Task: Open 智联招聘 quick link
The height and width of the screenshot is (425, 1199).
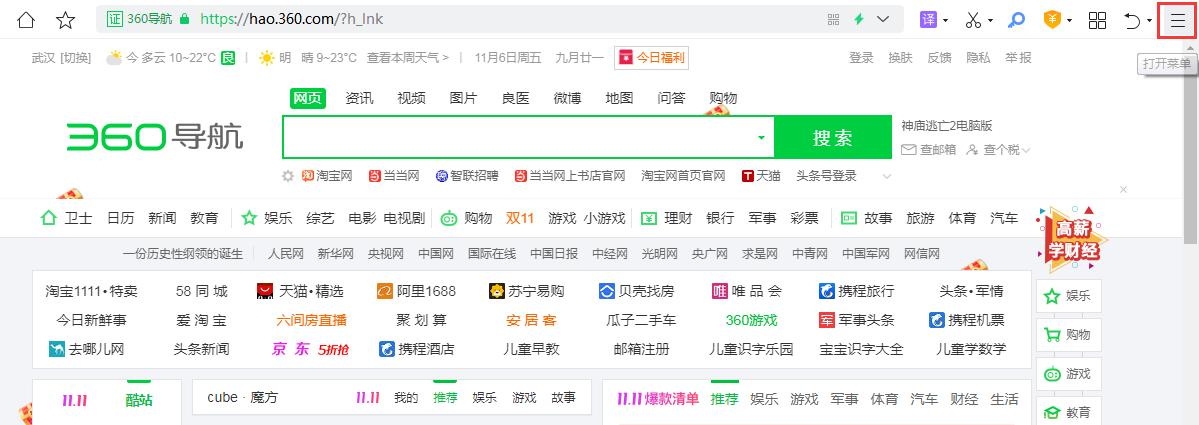Action: (466, 176)
